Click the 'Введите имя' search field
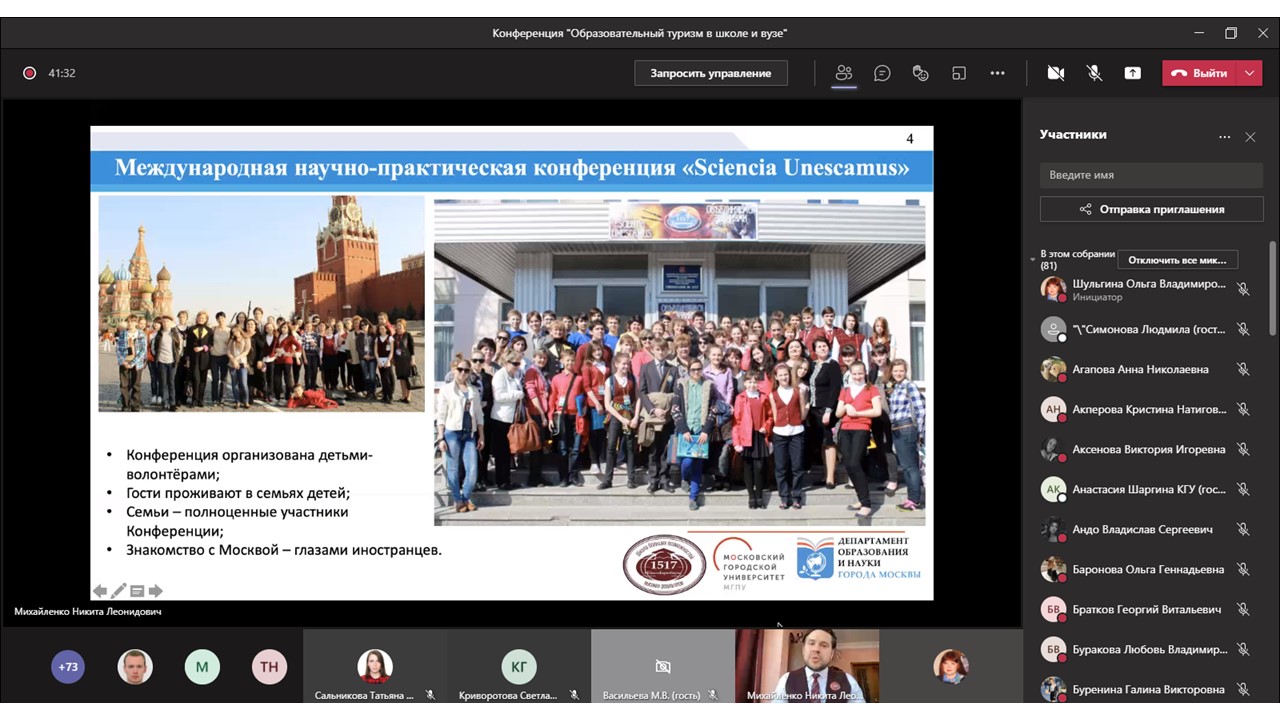 click(x=1151, y=174)
